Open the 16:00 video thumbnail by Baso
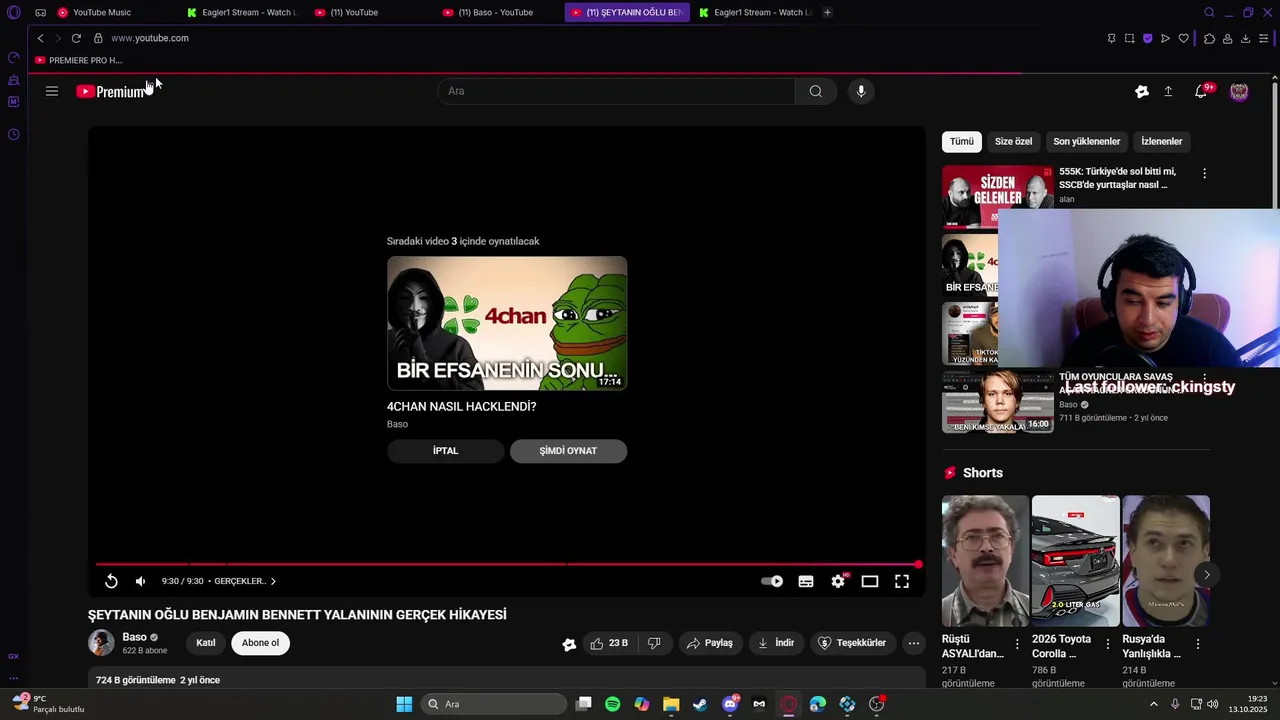Image resolution: width=1280 pixels, height=720 pixels. (998, 402)
